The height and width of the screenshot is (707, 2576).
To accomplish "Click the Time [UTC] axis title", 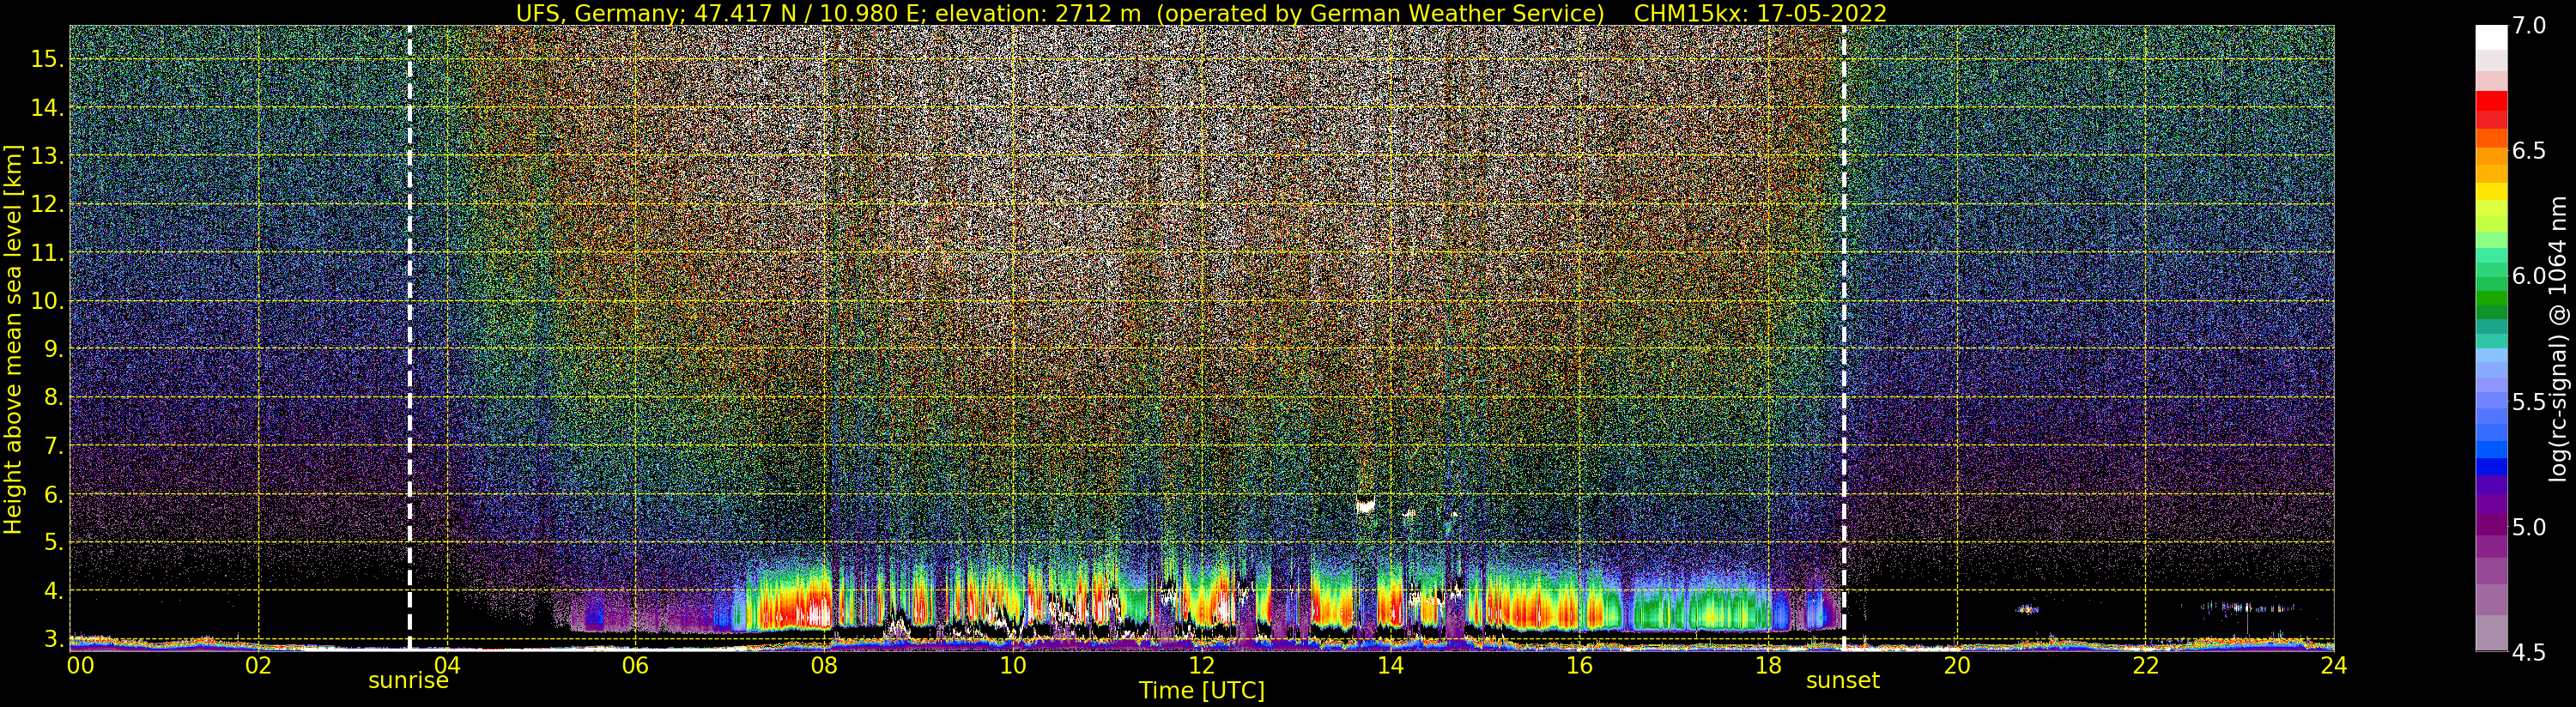I will coord(1201,691).
